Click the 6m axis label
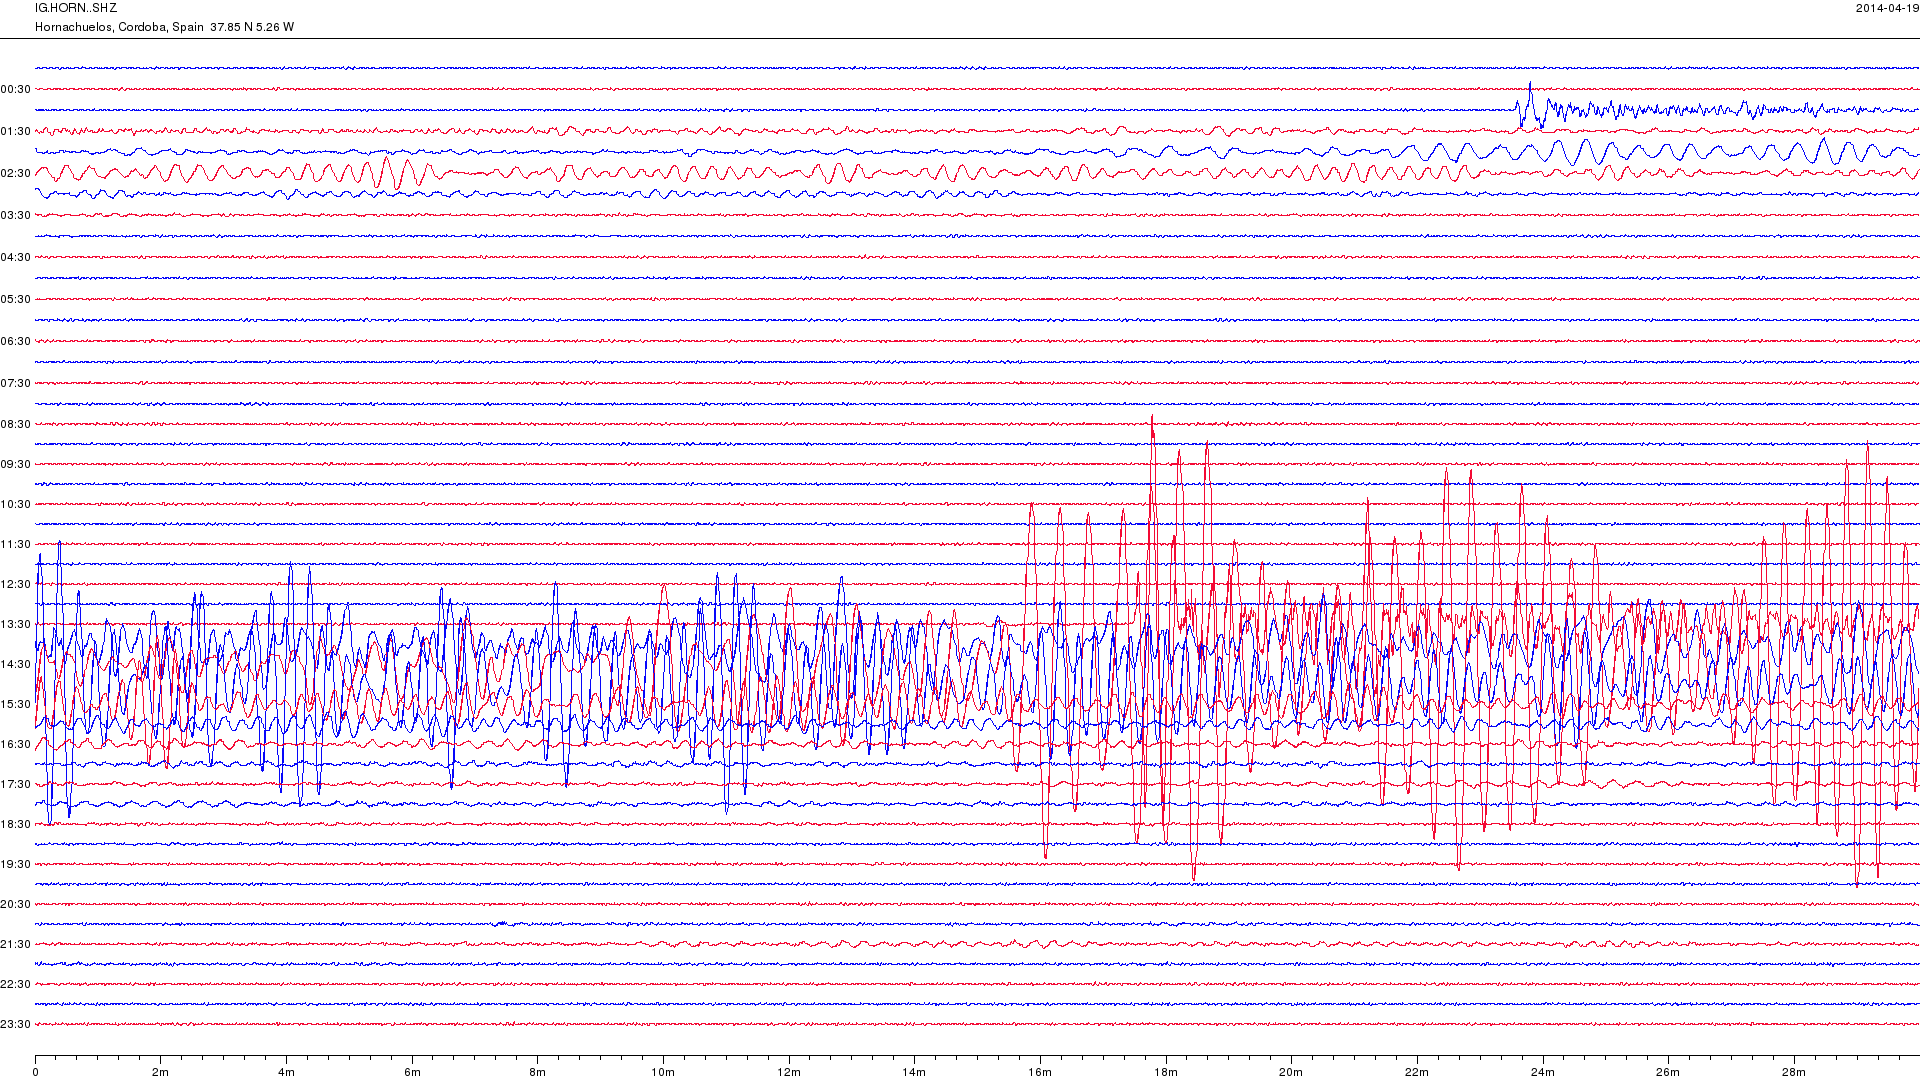Image resolution: width=1920 pixels, height=1080 pixels. pos(412,1072)
